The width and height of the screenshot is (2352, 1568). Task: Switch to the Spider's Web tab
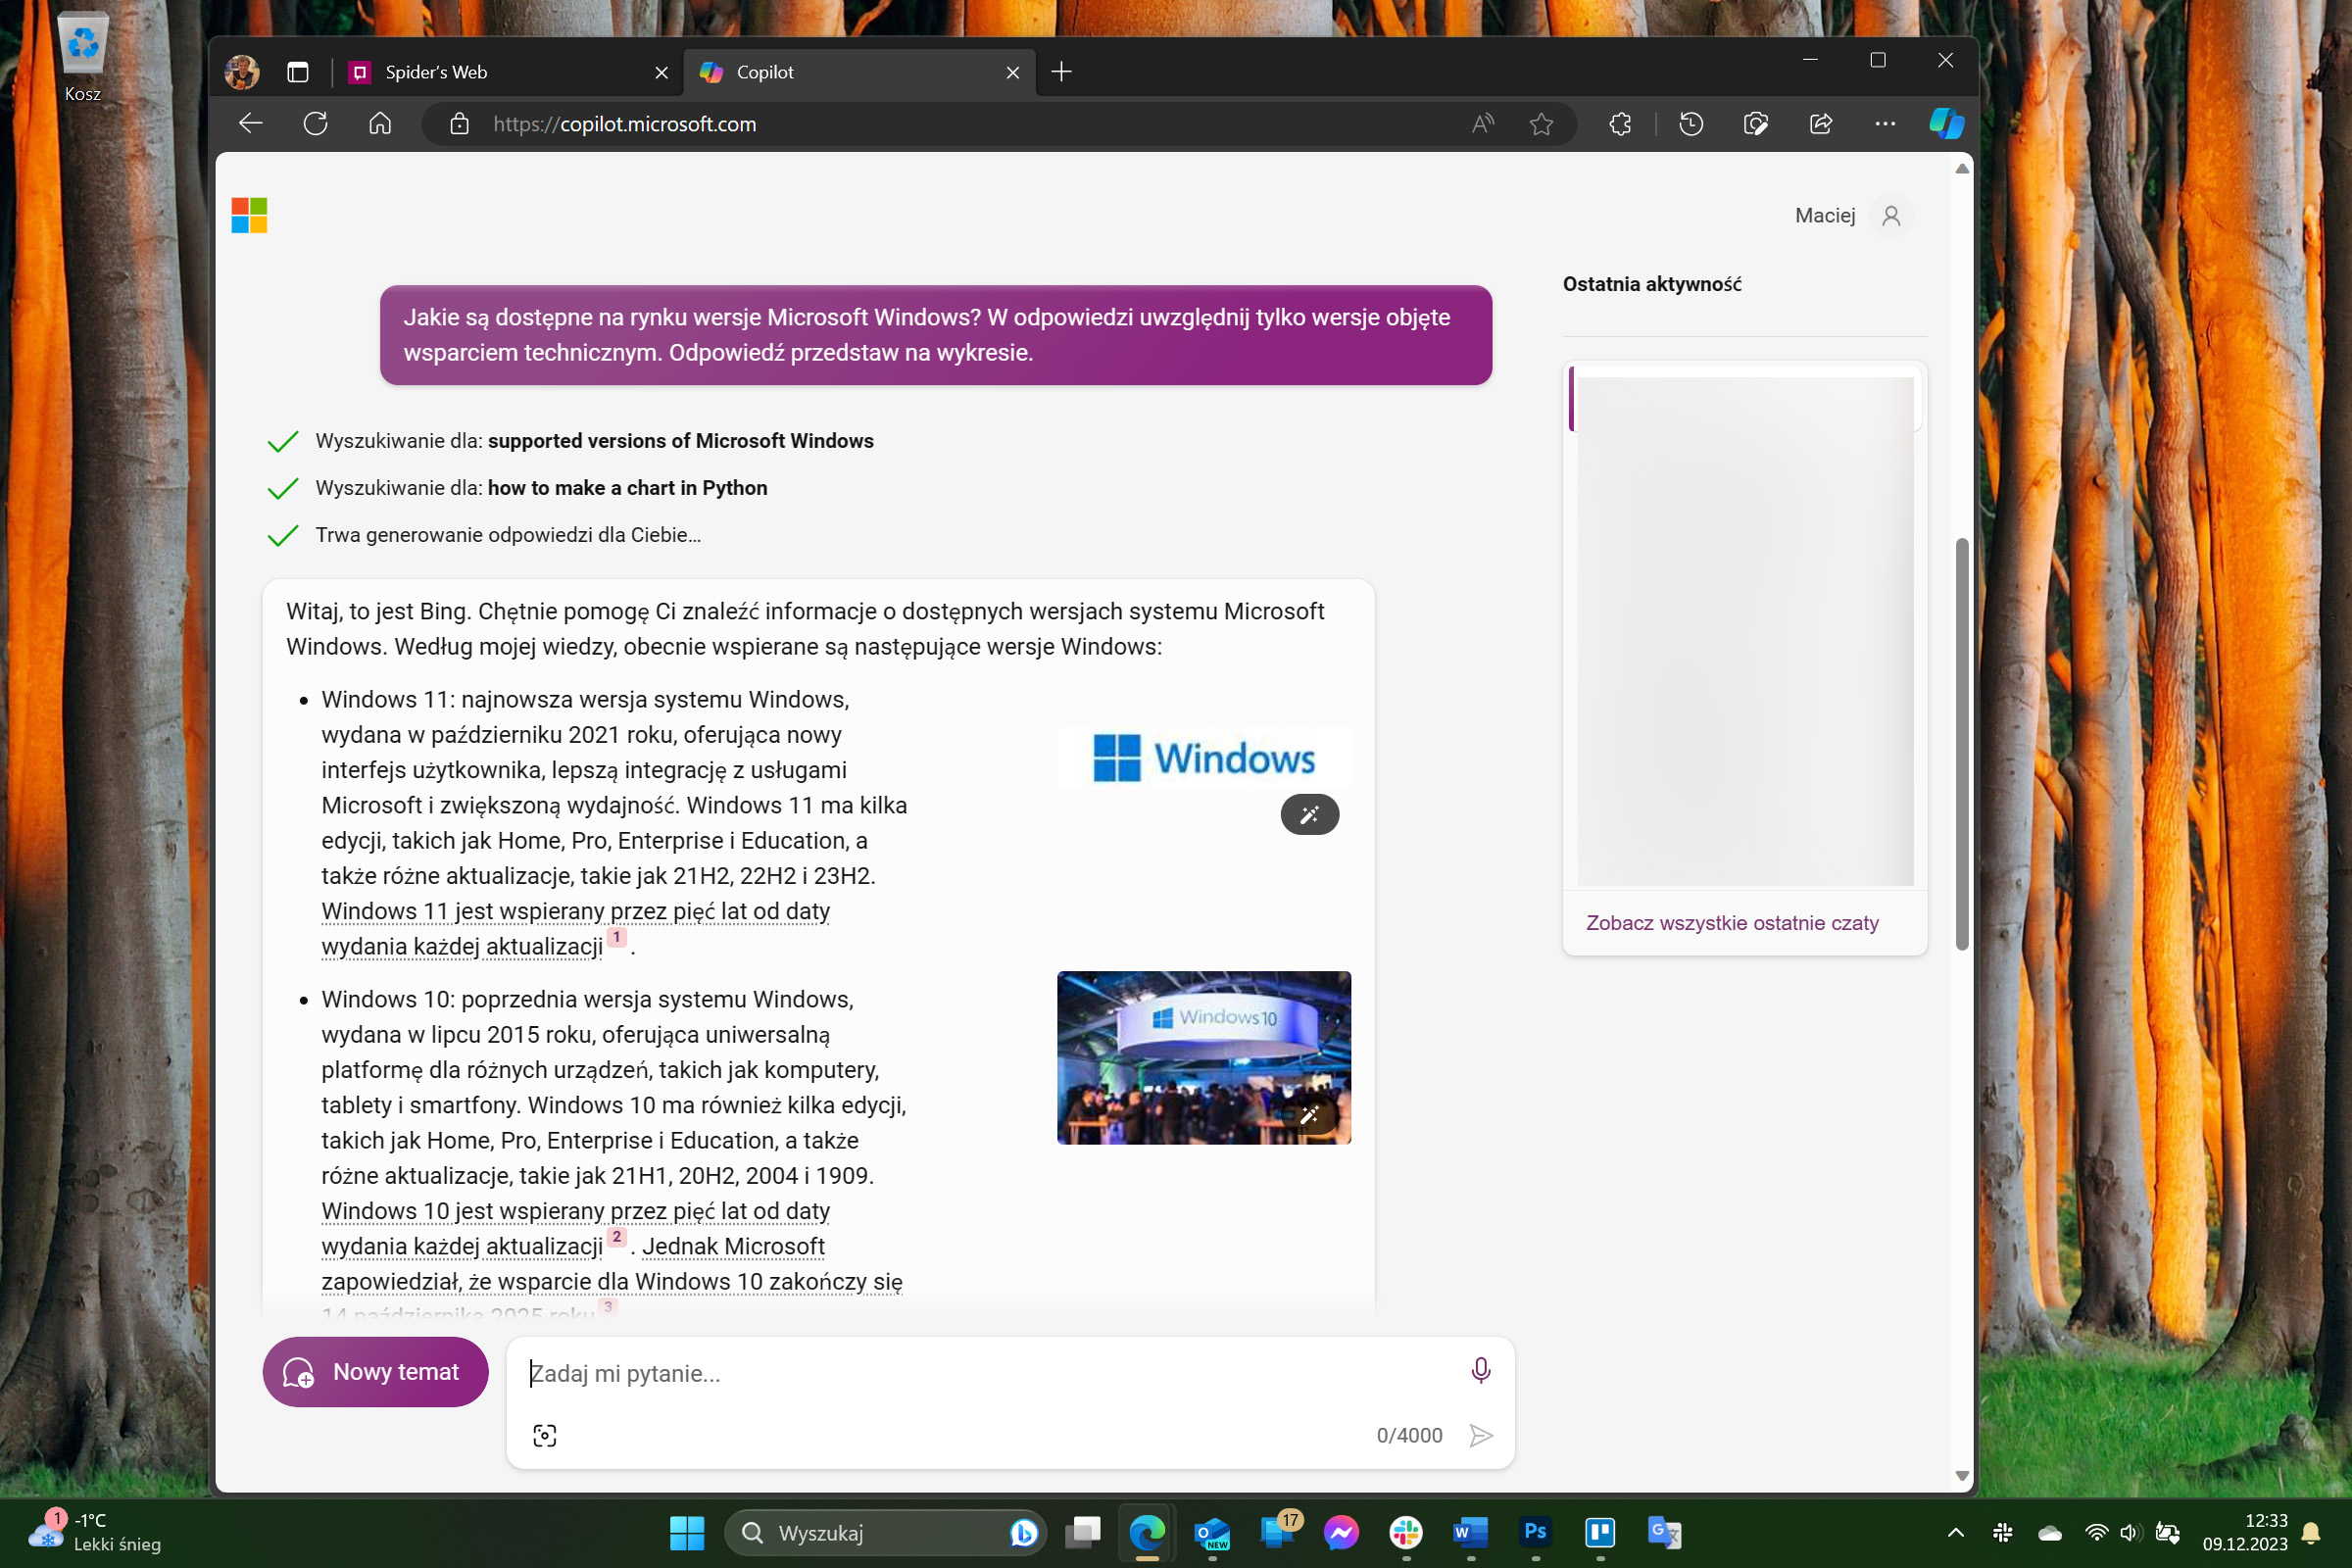point(508,72)
